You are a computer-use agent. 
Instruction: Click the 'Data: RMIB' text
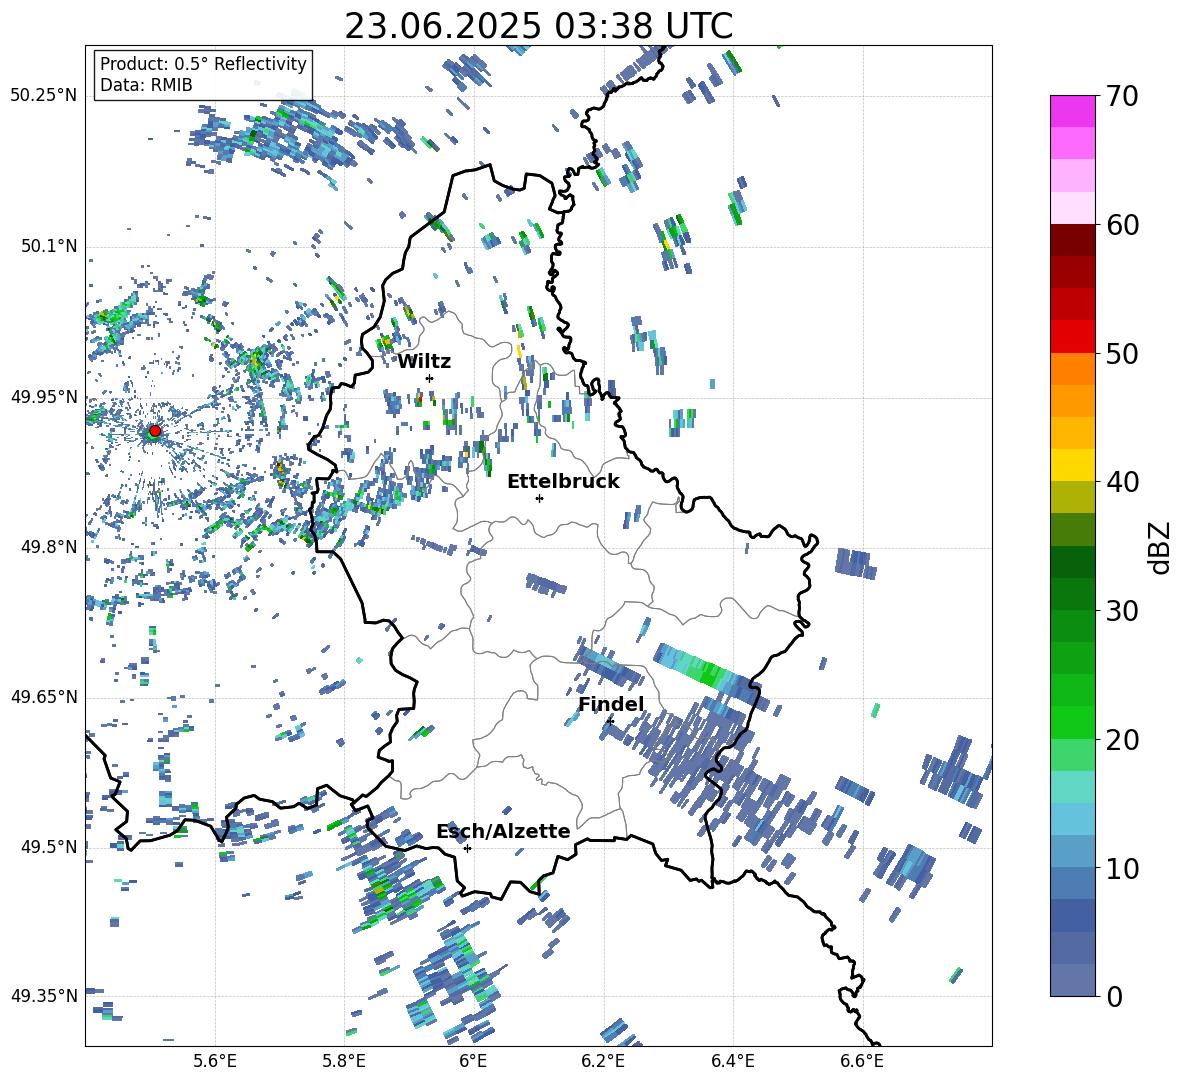[x=146, y=85]
